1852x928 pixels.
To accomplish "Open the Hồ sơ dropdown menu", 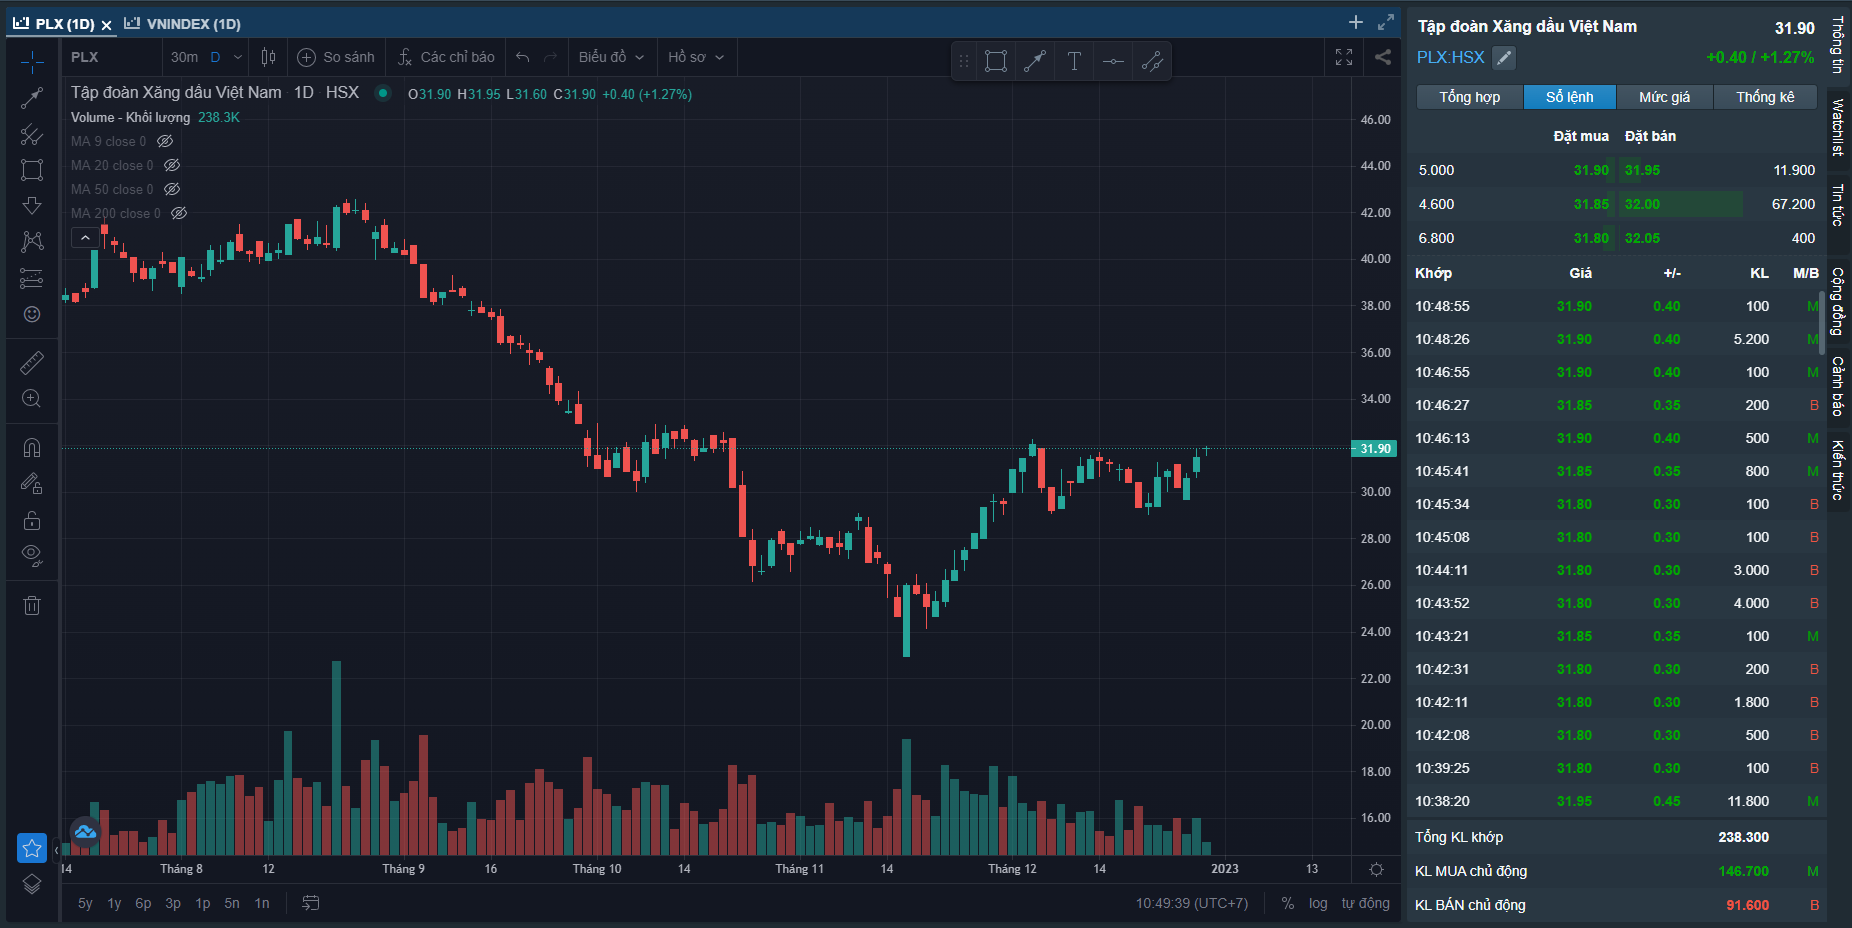I will (x=696, y=57).
